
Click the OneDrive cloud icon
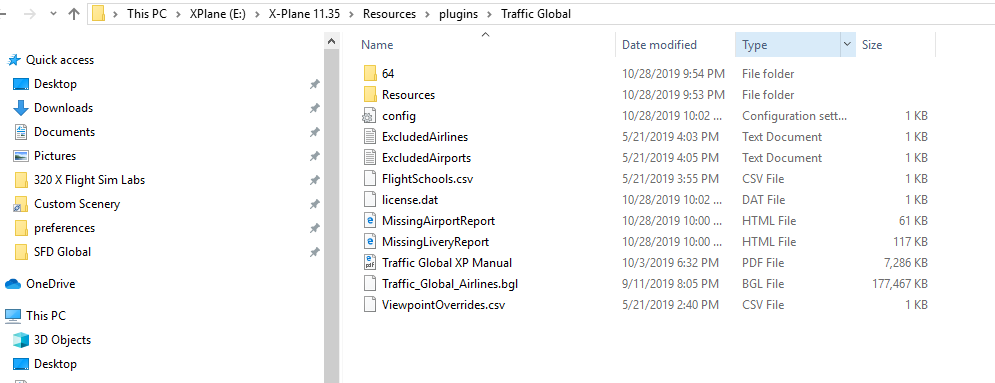pos(13,284)
